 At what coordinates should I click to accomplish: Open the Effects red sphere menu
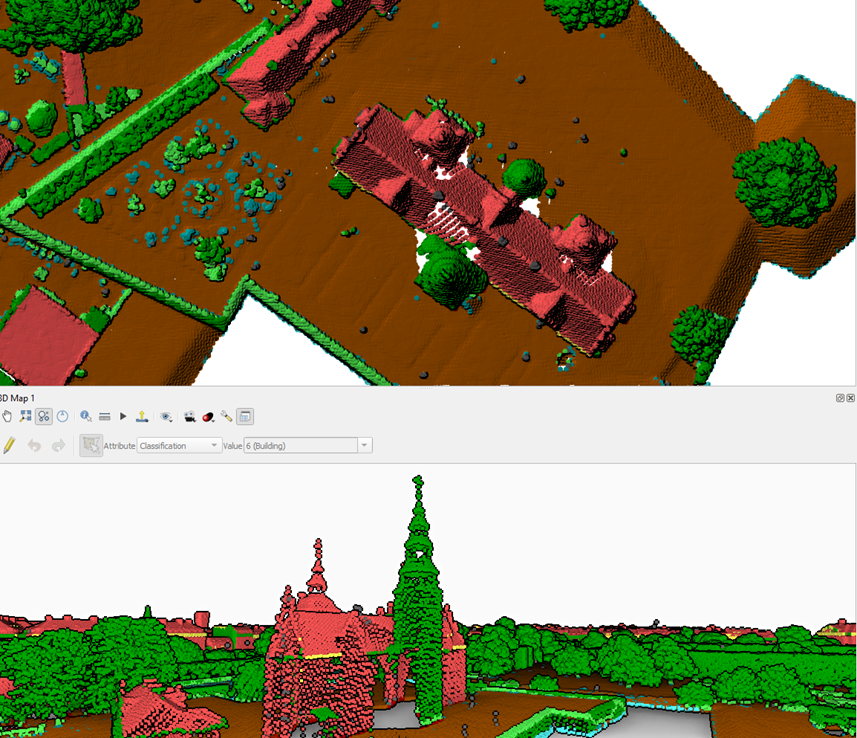(208, 417)
